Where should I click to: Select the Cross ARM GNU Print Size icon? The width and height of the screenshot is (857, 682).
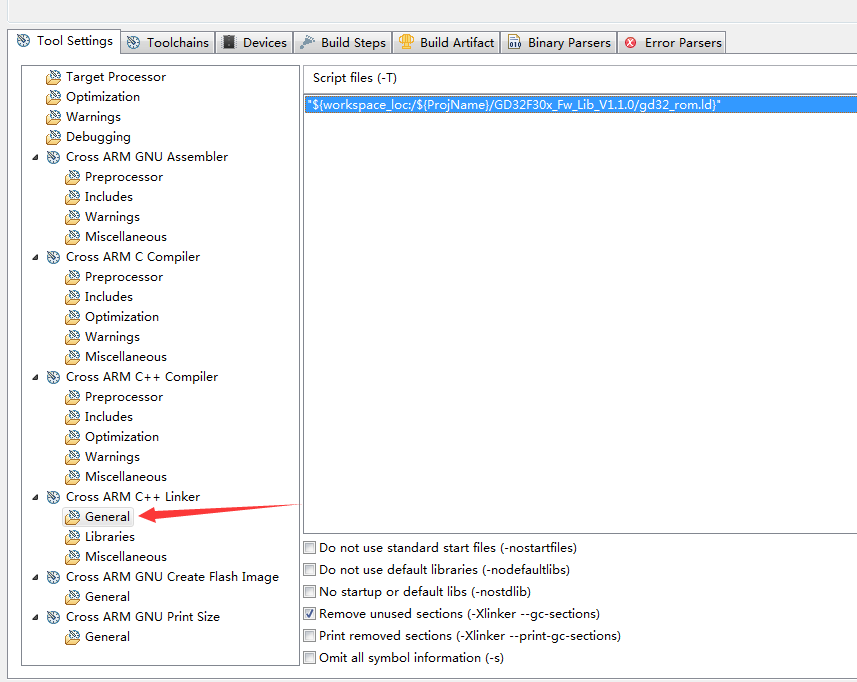click(54, 616)
